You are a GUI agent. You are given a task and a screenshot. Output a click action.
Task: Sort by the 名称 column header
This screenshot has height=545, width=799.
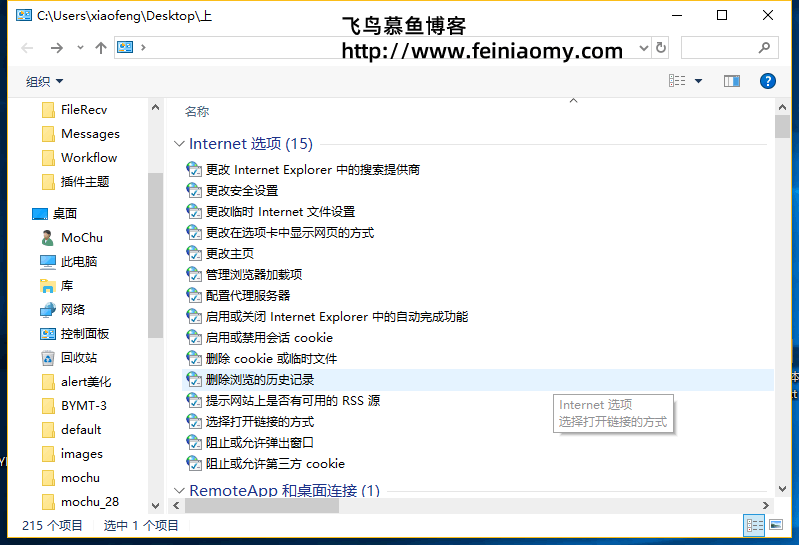197,112
